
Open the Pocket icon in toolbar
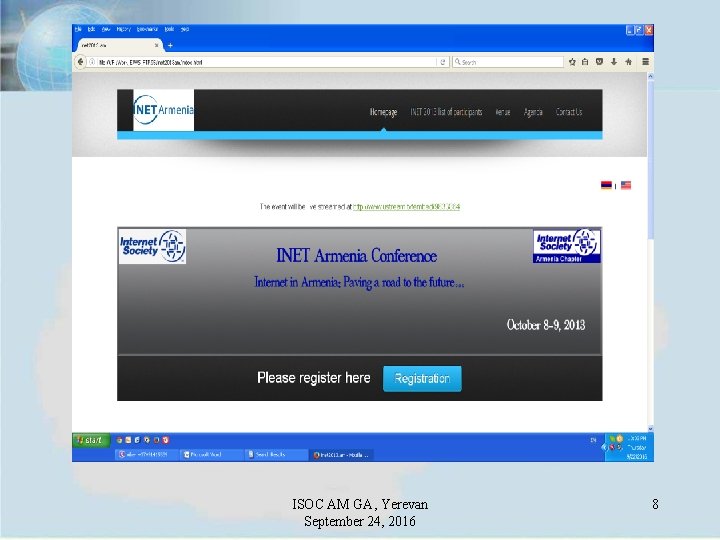[599, 62]
